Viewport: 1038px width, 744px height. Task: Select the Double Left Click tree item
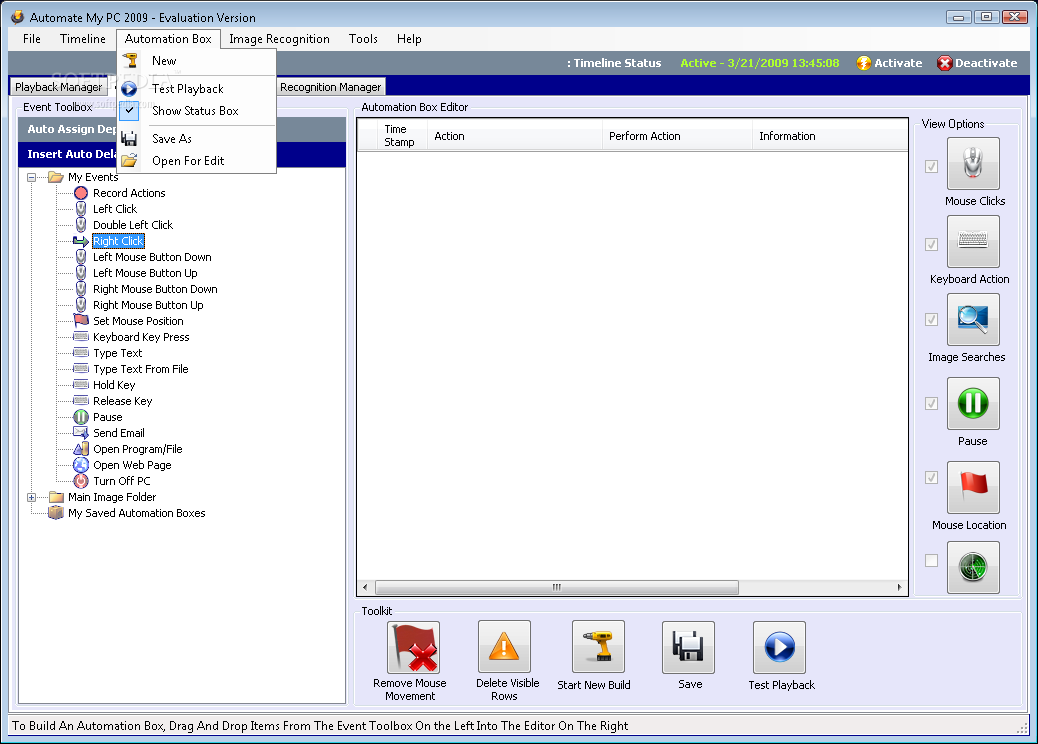point(132,225)
